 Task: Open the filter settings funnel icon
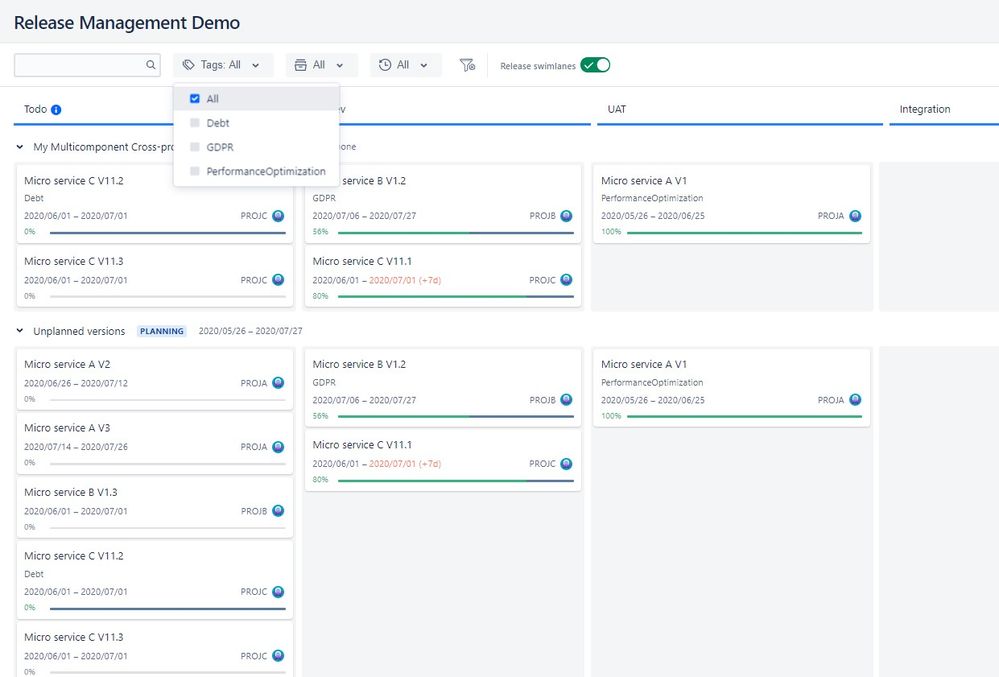467,65
